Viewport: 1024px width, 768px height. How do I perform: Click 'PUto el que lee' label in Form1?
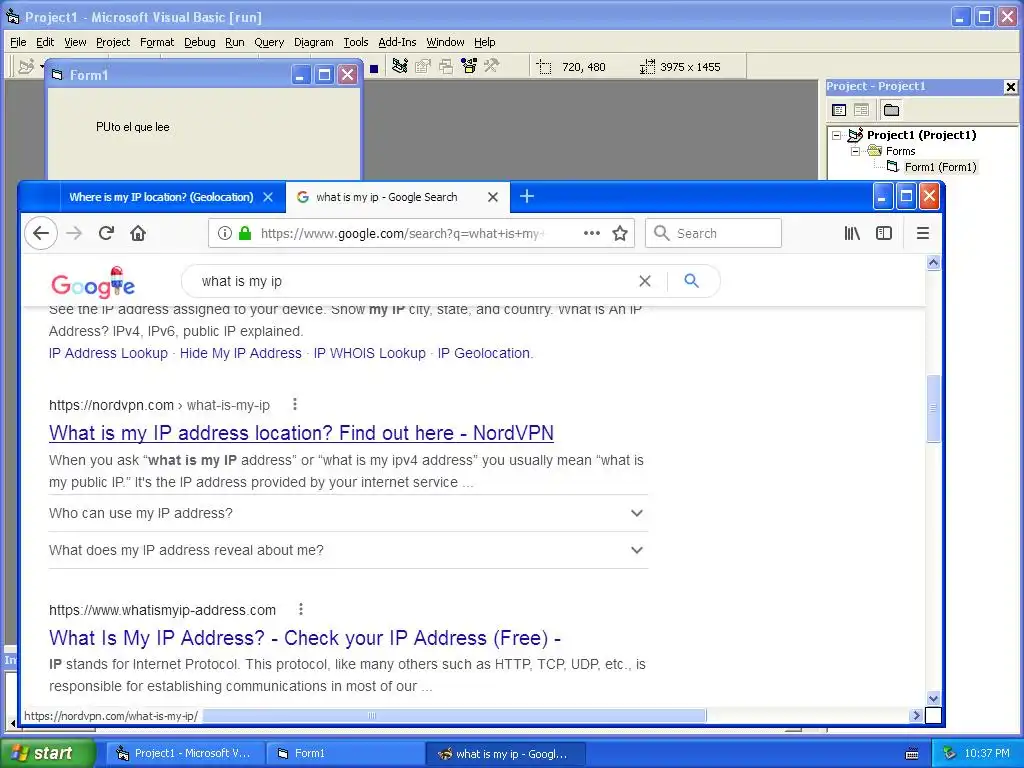(133, 127)
